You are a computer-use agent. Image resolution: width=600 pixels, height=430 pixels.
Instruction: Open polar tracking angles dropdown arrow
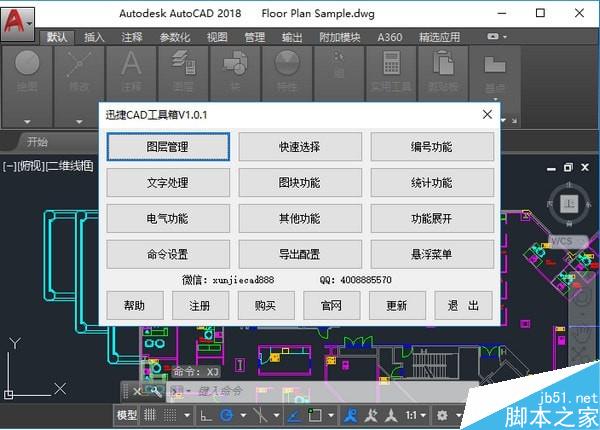pyautogui.click(x=243, y=415)
